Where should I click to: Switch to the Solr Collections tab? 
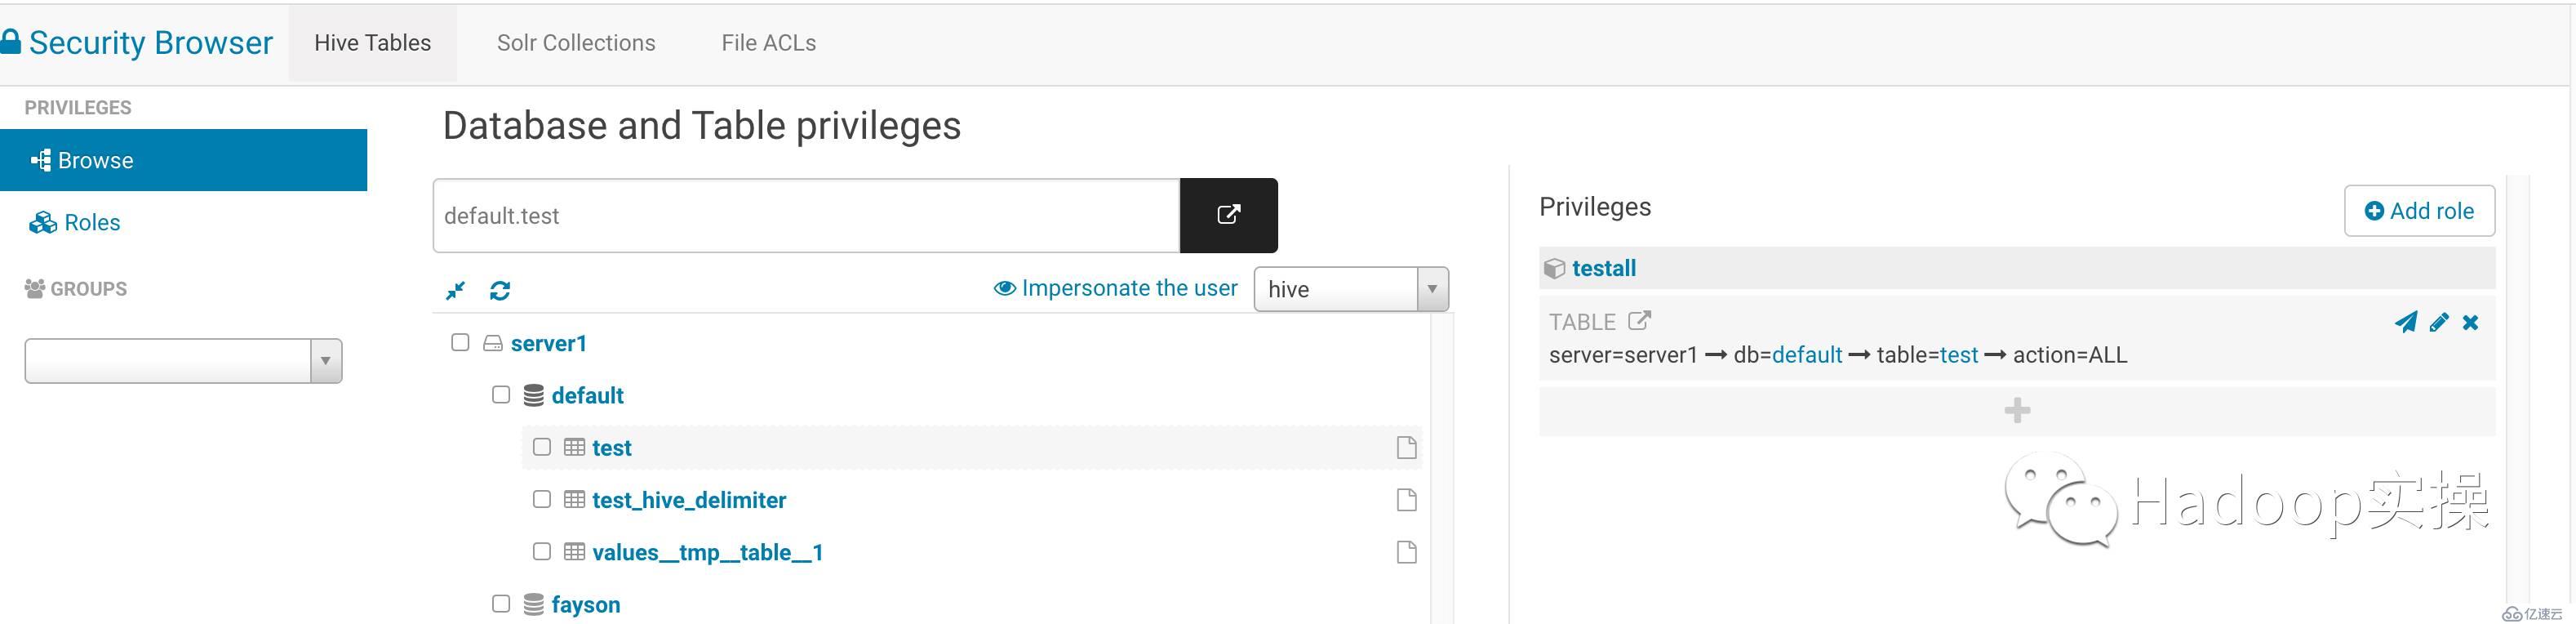(576, 43)
